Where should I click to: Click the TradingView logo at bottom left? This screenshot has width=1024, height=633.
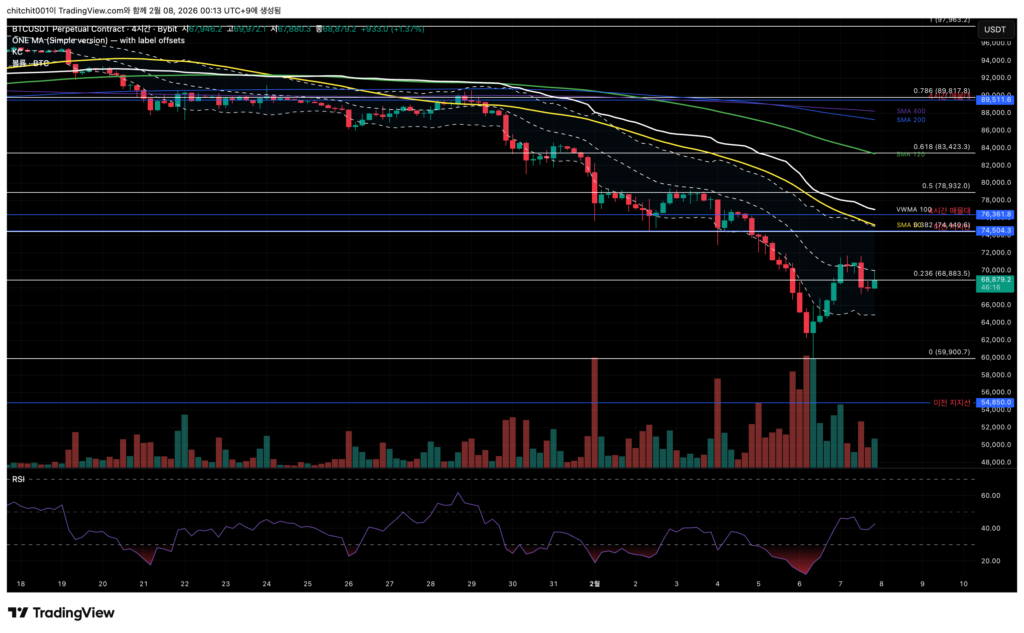tap(61, 613)
